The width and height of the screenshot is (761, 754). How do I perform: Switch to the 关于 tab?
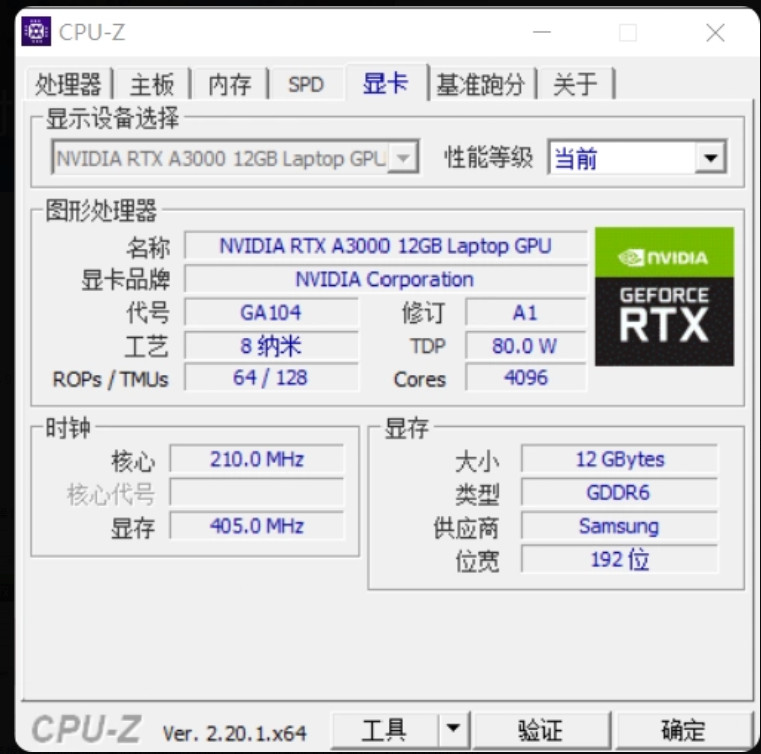pos(575,84)
